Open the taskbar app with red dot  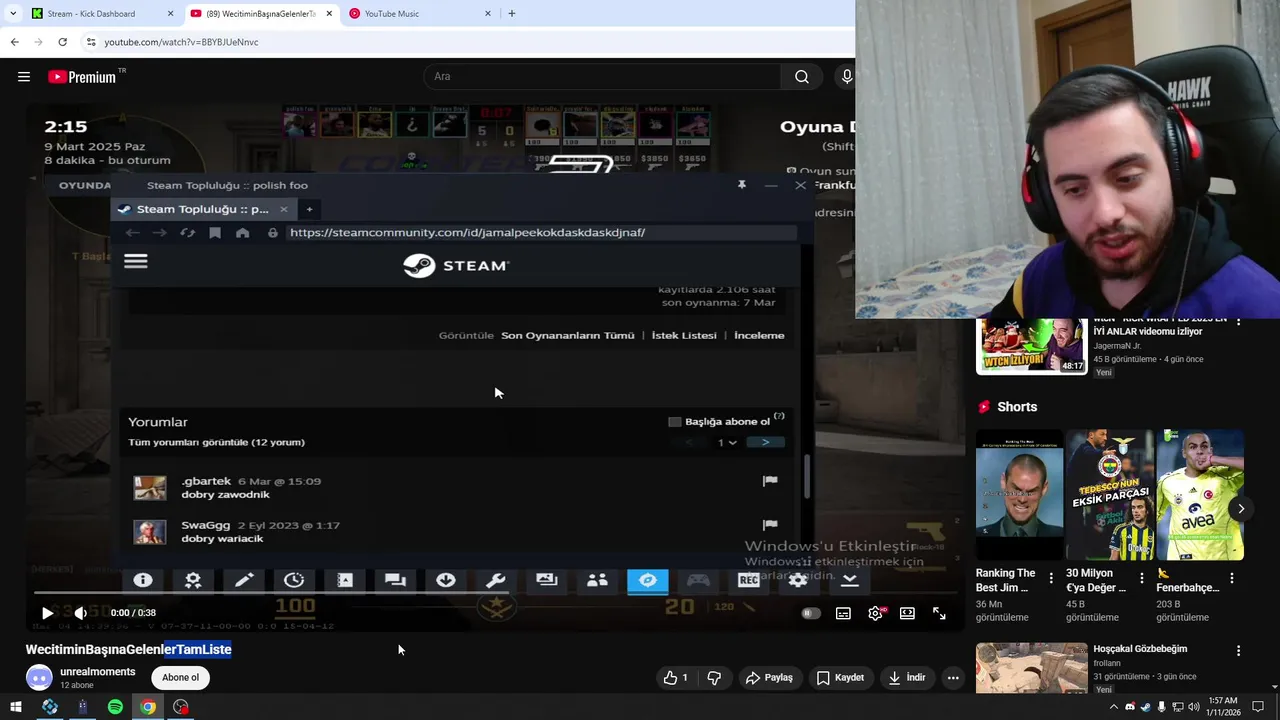pos(181,707)
